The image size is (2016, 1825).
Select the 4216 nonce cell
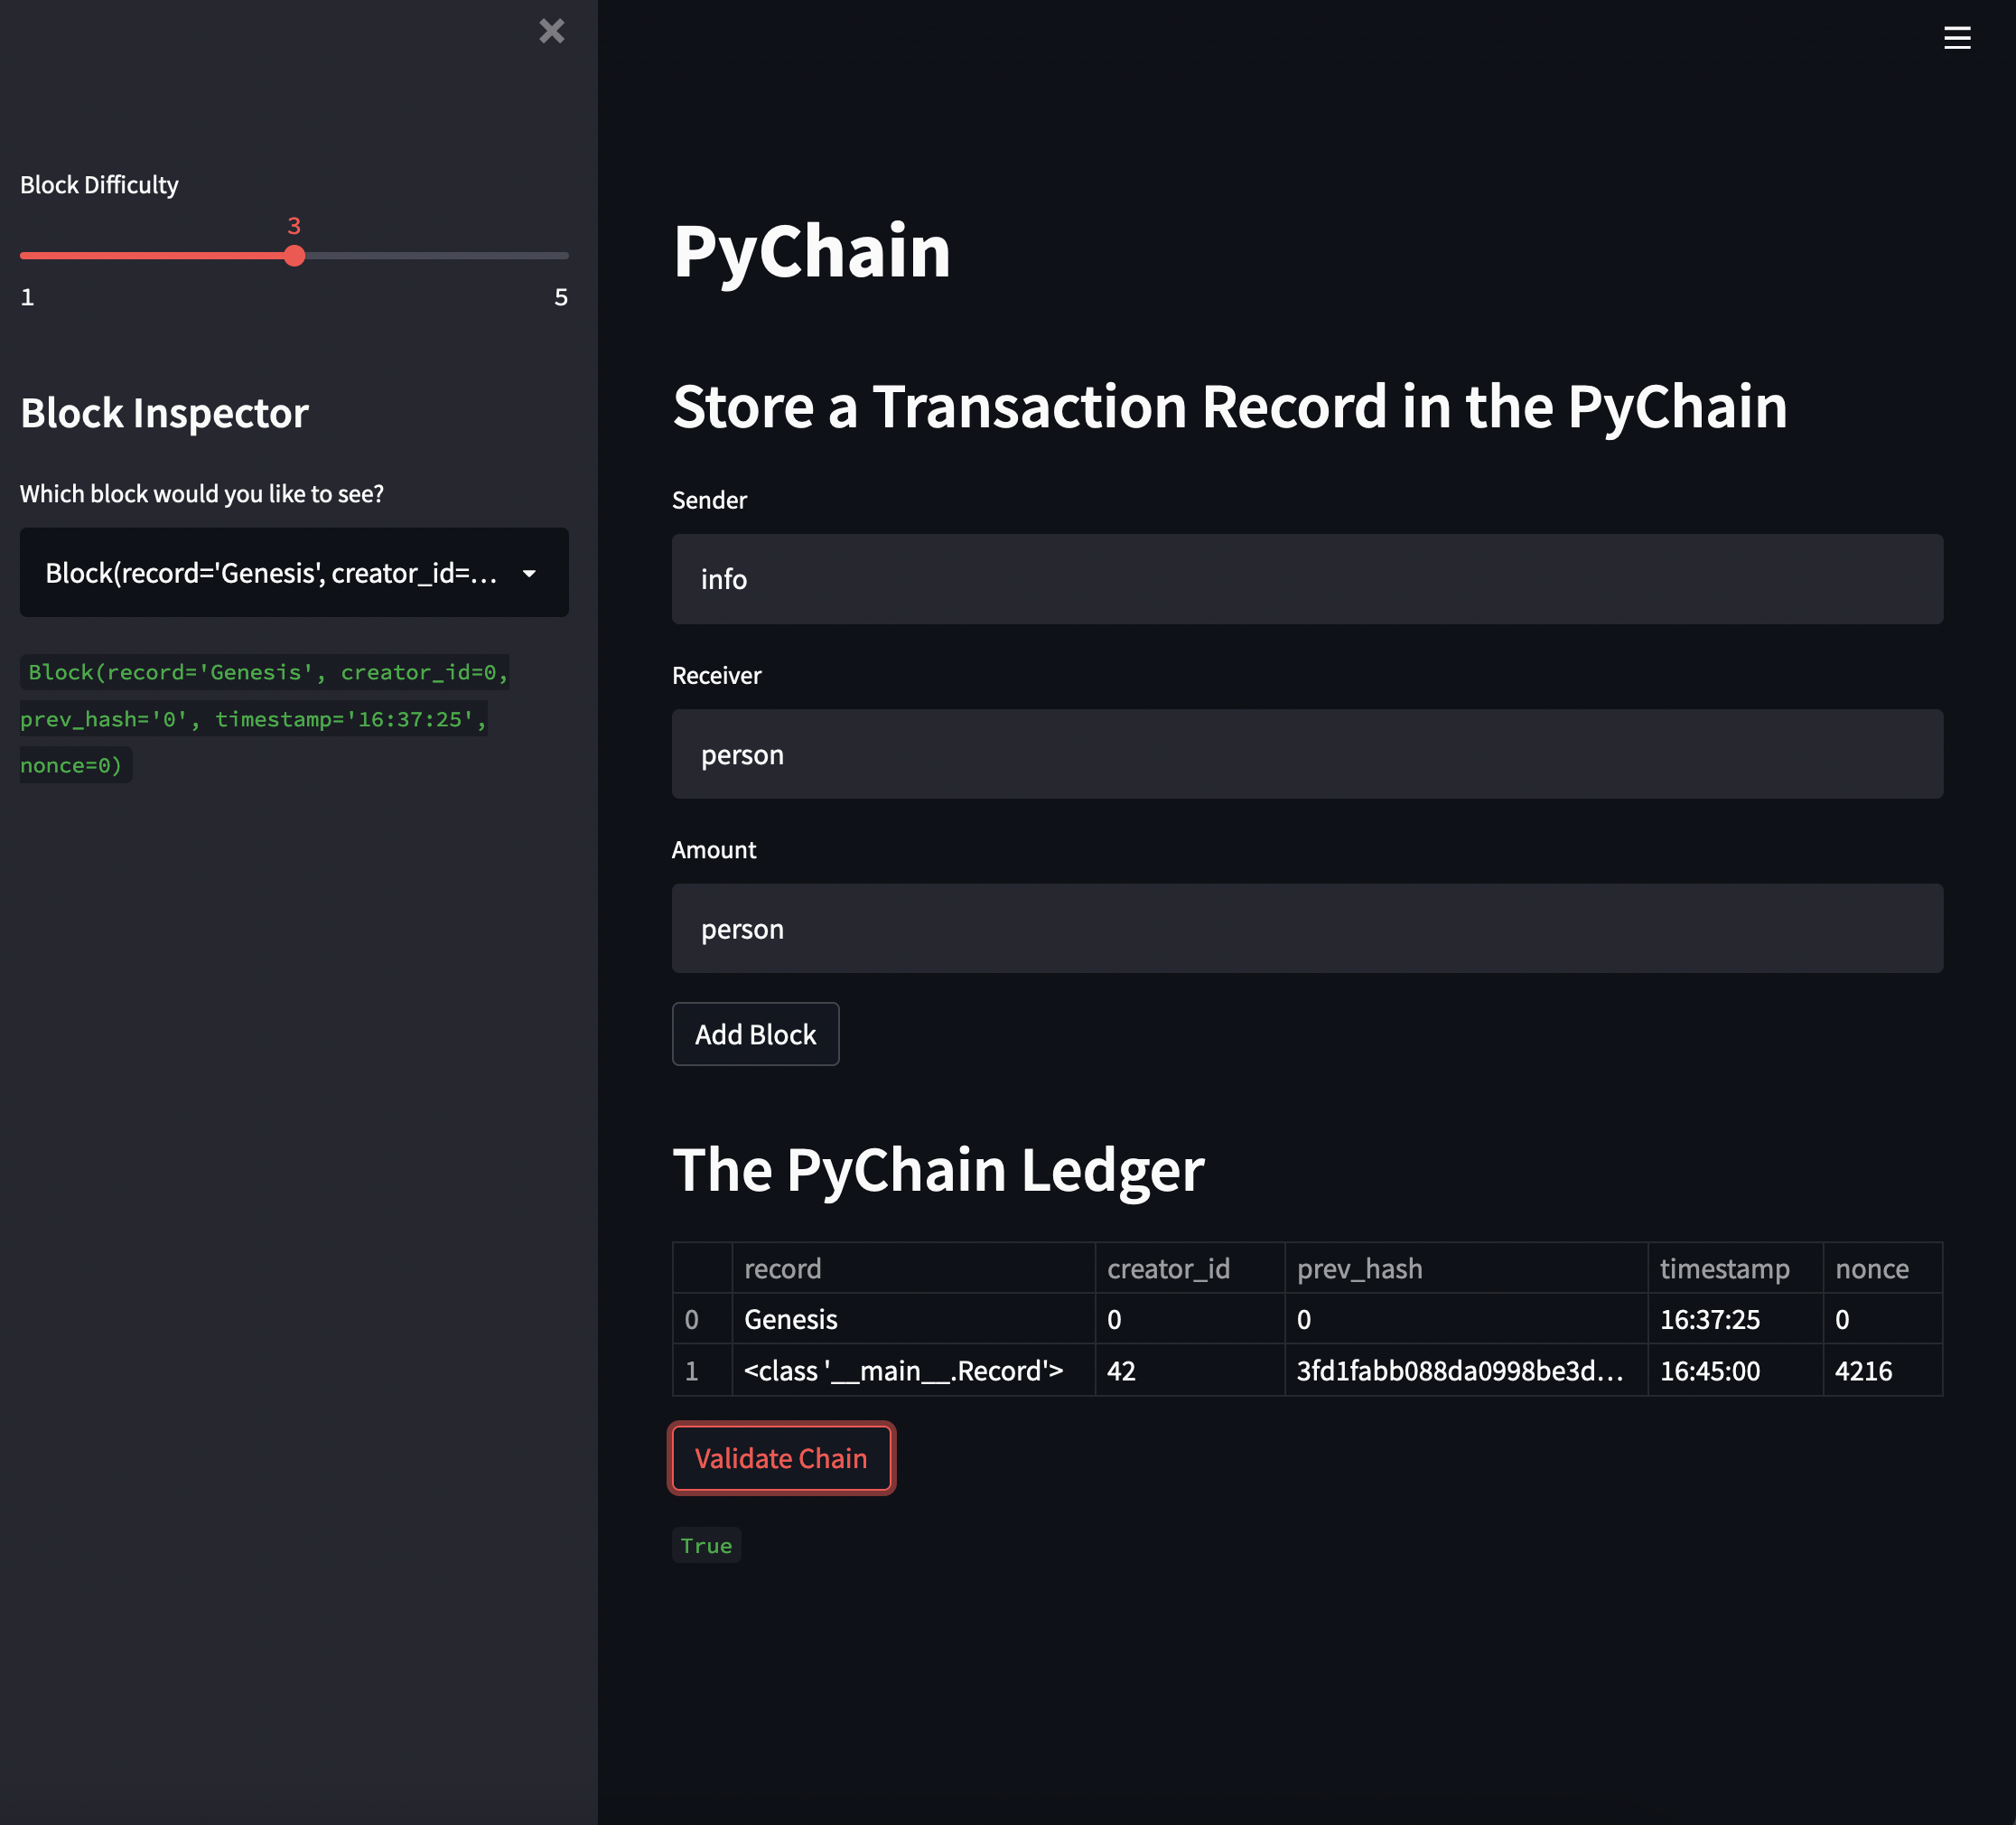tap(1882, 1370)
